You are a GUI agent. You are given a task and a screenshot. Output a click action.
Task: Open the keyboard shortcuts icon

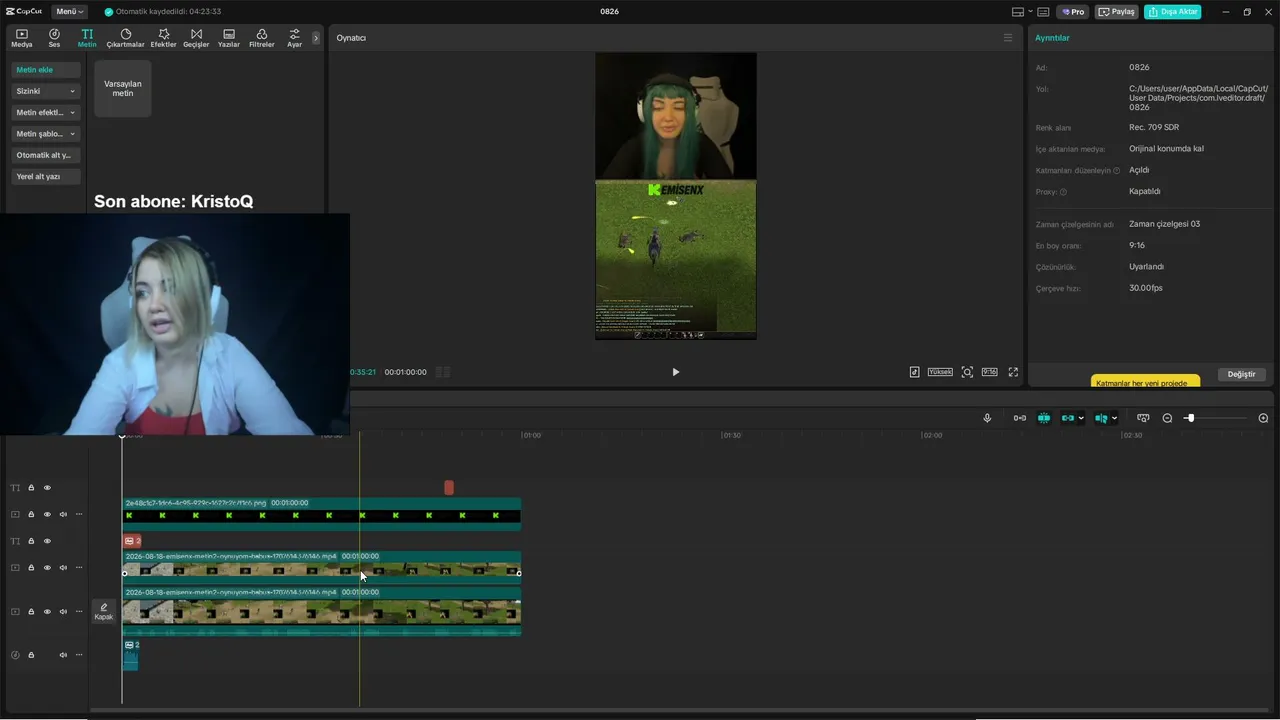[x=1043, y=12]
